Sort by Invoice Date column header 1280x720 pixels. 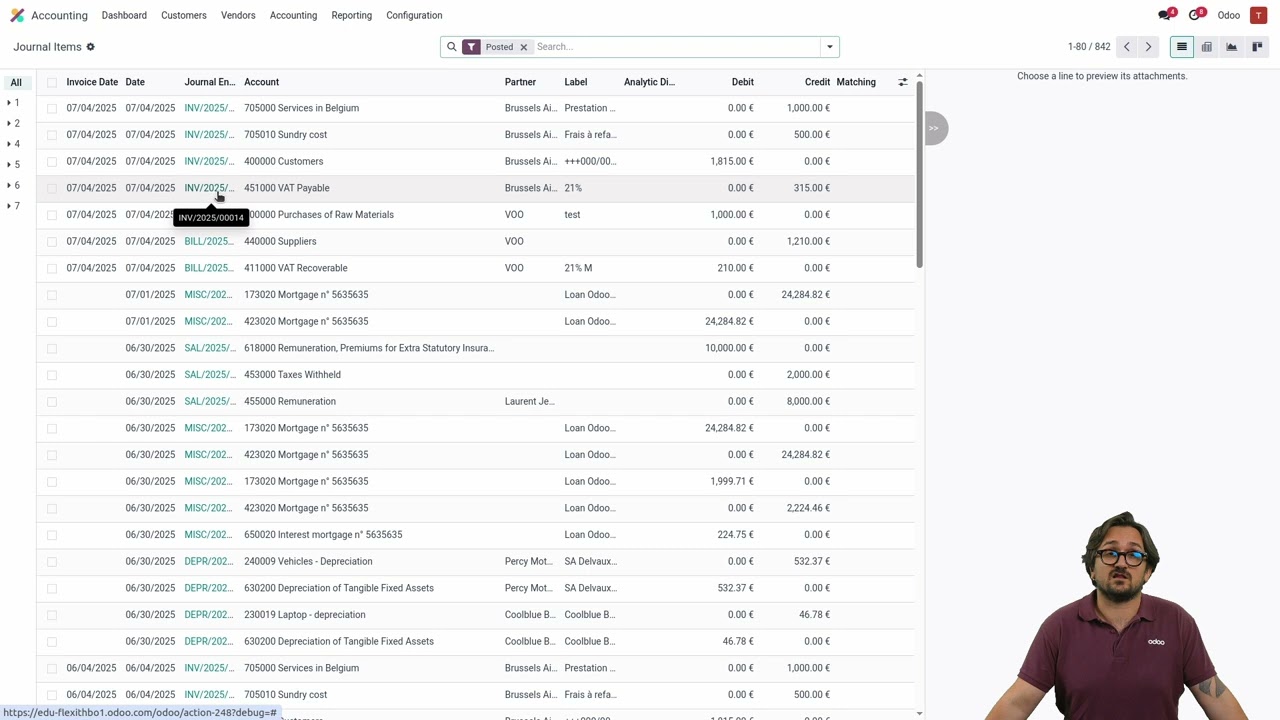click(92, 82)
